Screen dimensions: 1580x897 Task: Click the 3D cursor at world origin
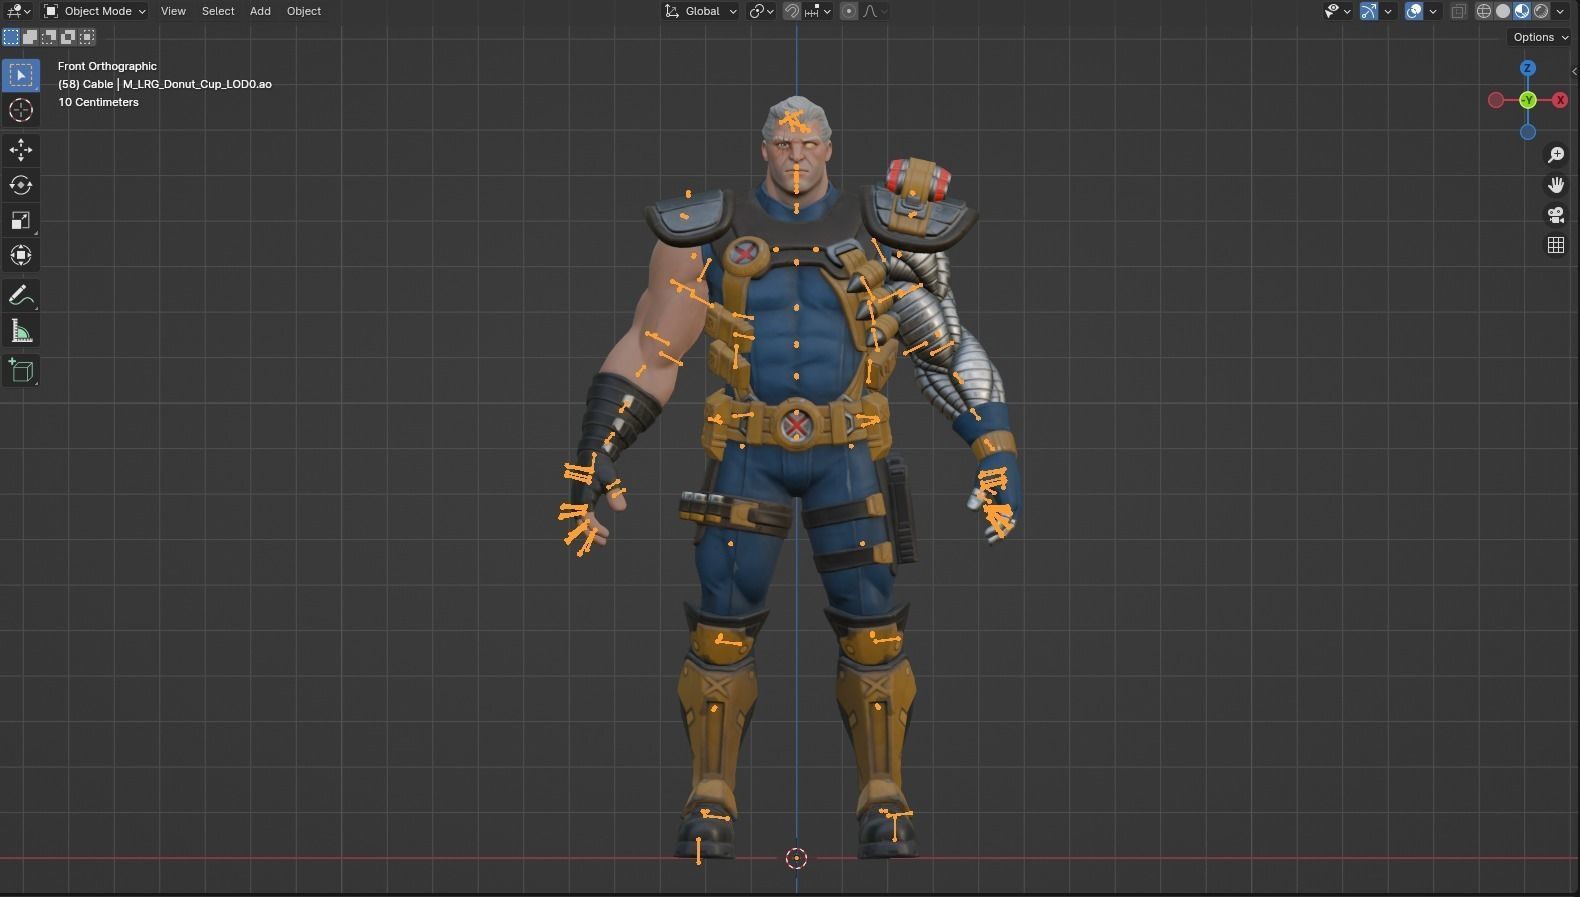[x=796, y=858]
